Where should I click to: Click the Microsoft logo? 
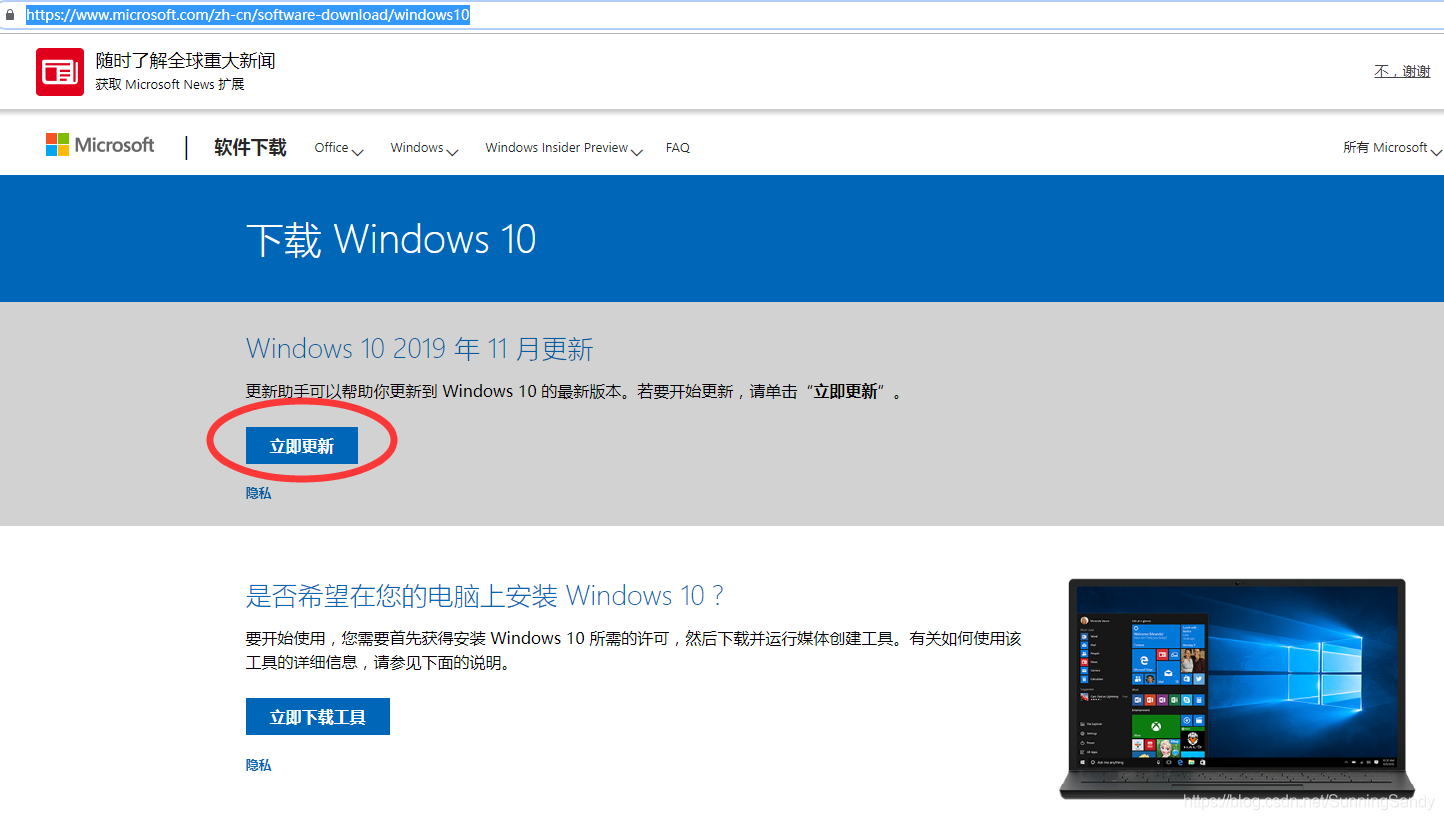tap(100, 145)
